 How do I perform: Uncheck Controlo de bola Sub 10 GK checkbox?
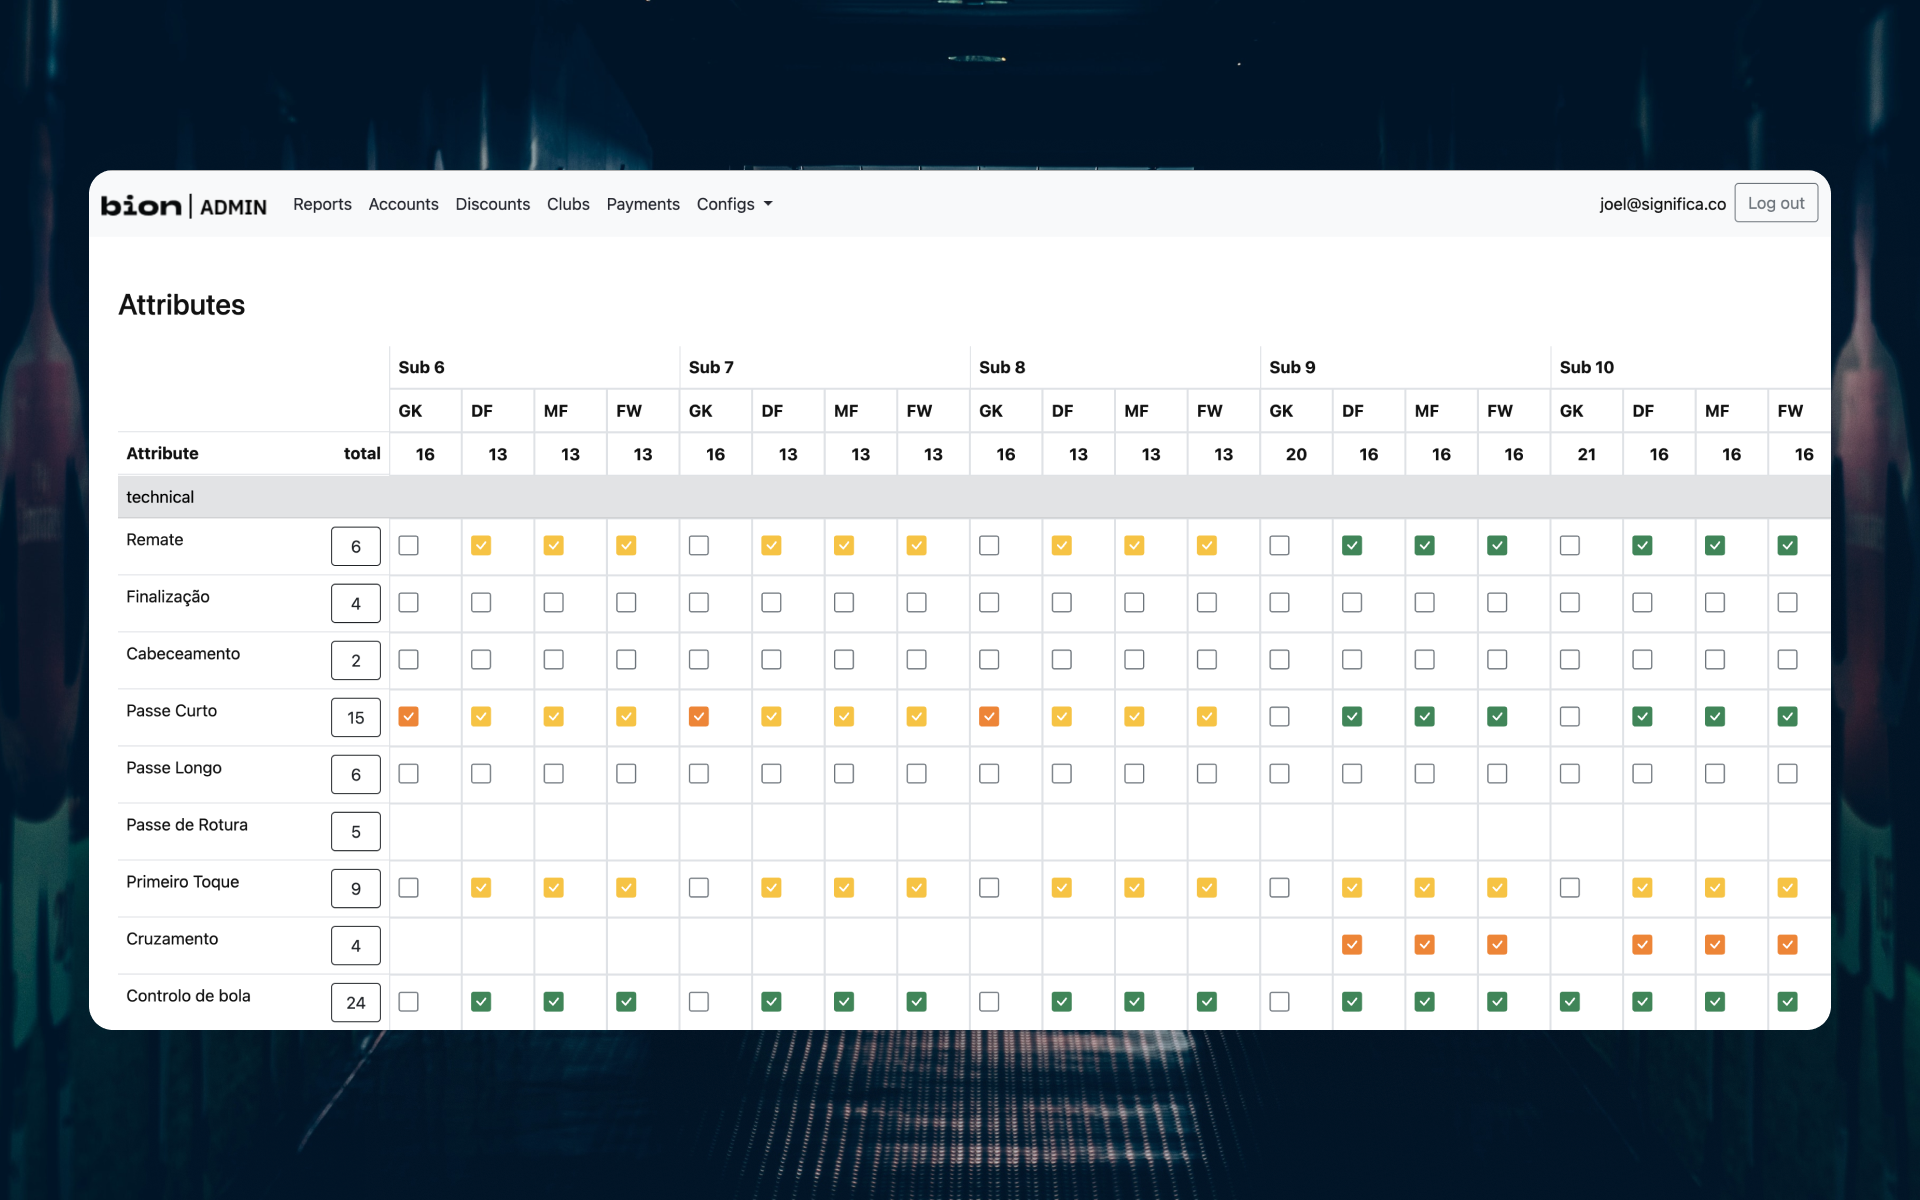coord(1570,1001)
